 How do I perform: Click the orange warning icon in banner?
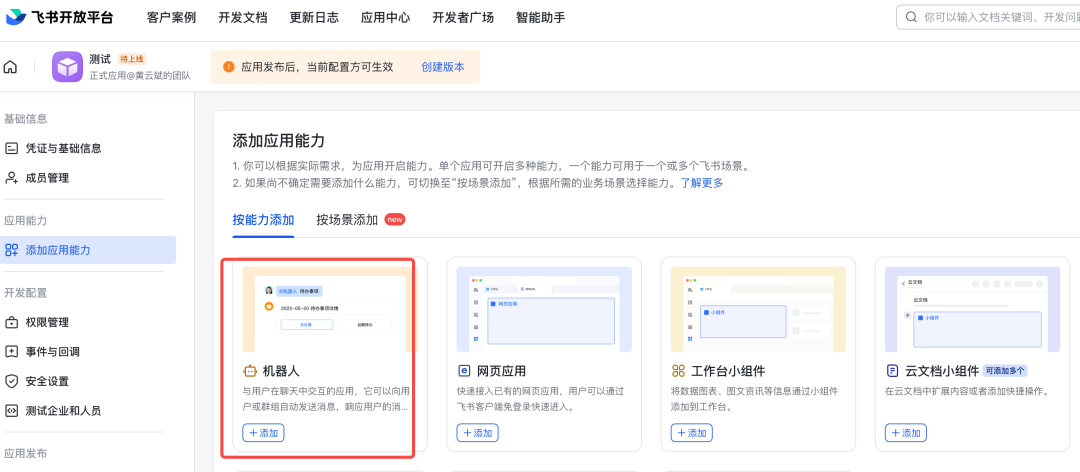(229, 67)
